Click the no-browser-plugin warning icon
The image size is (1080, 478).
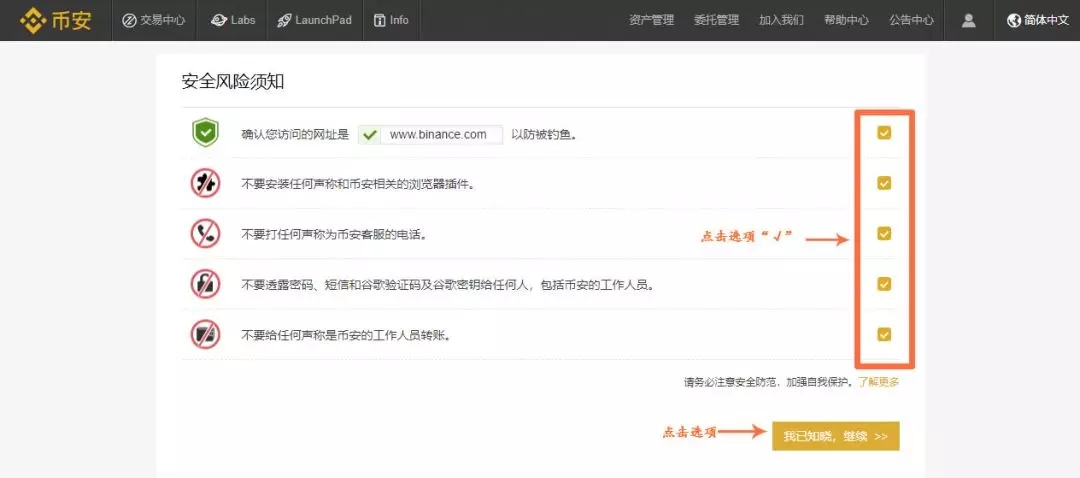point(205,183)
